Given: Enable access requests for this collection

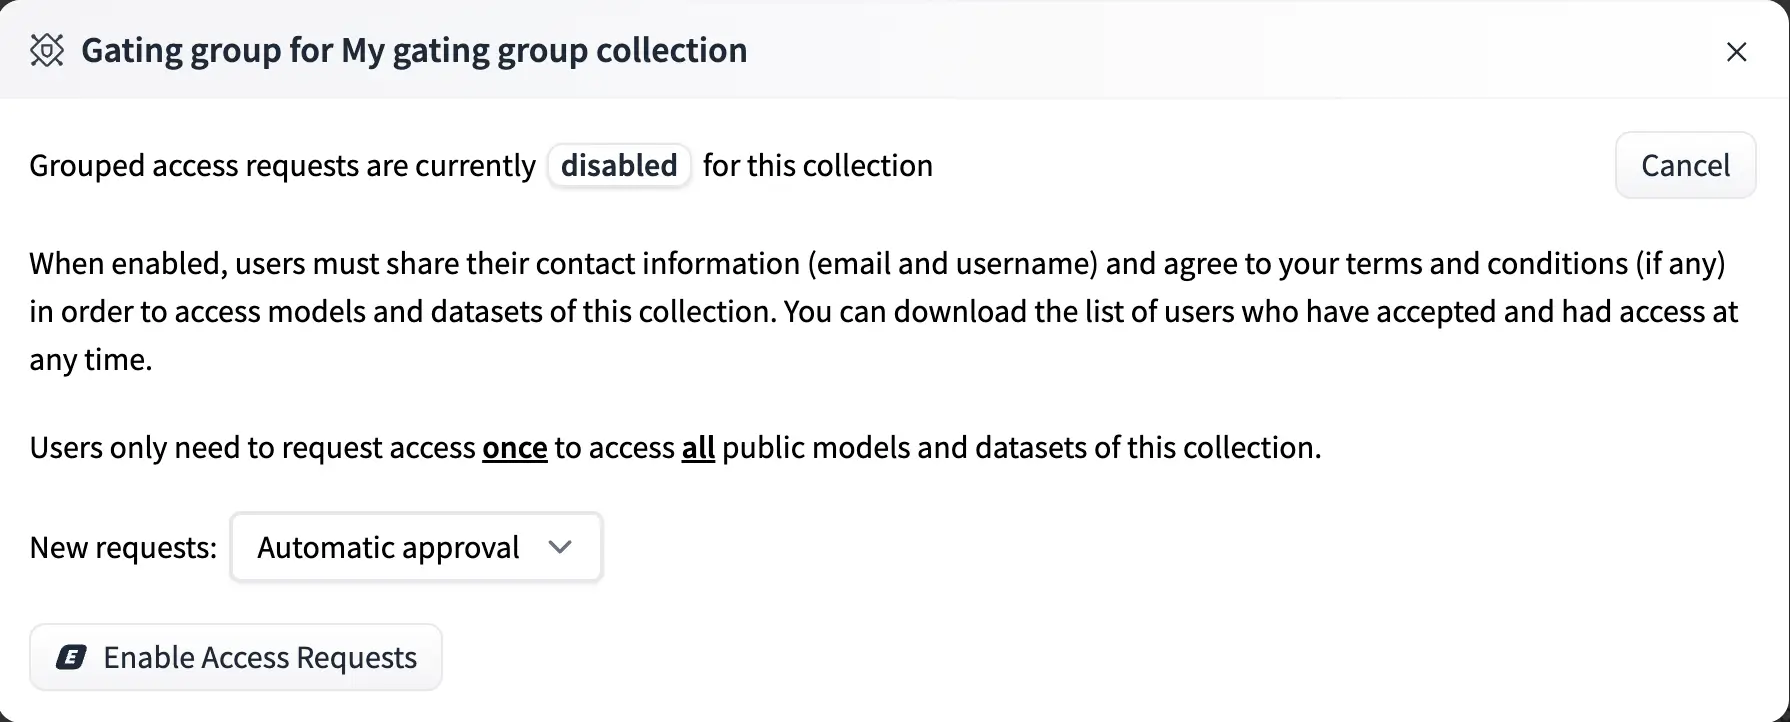Looking at the screenshot, I should pos(235,657).
